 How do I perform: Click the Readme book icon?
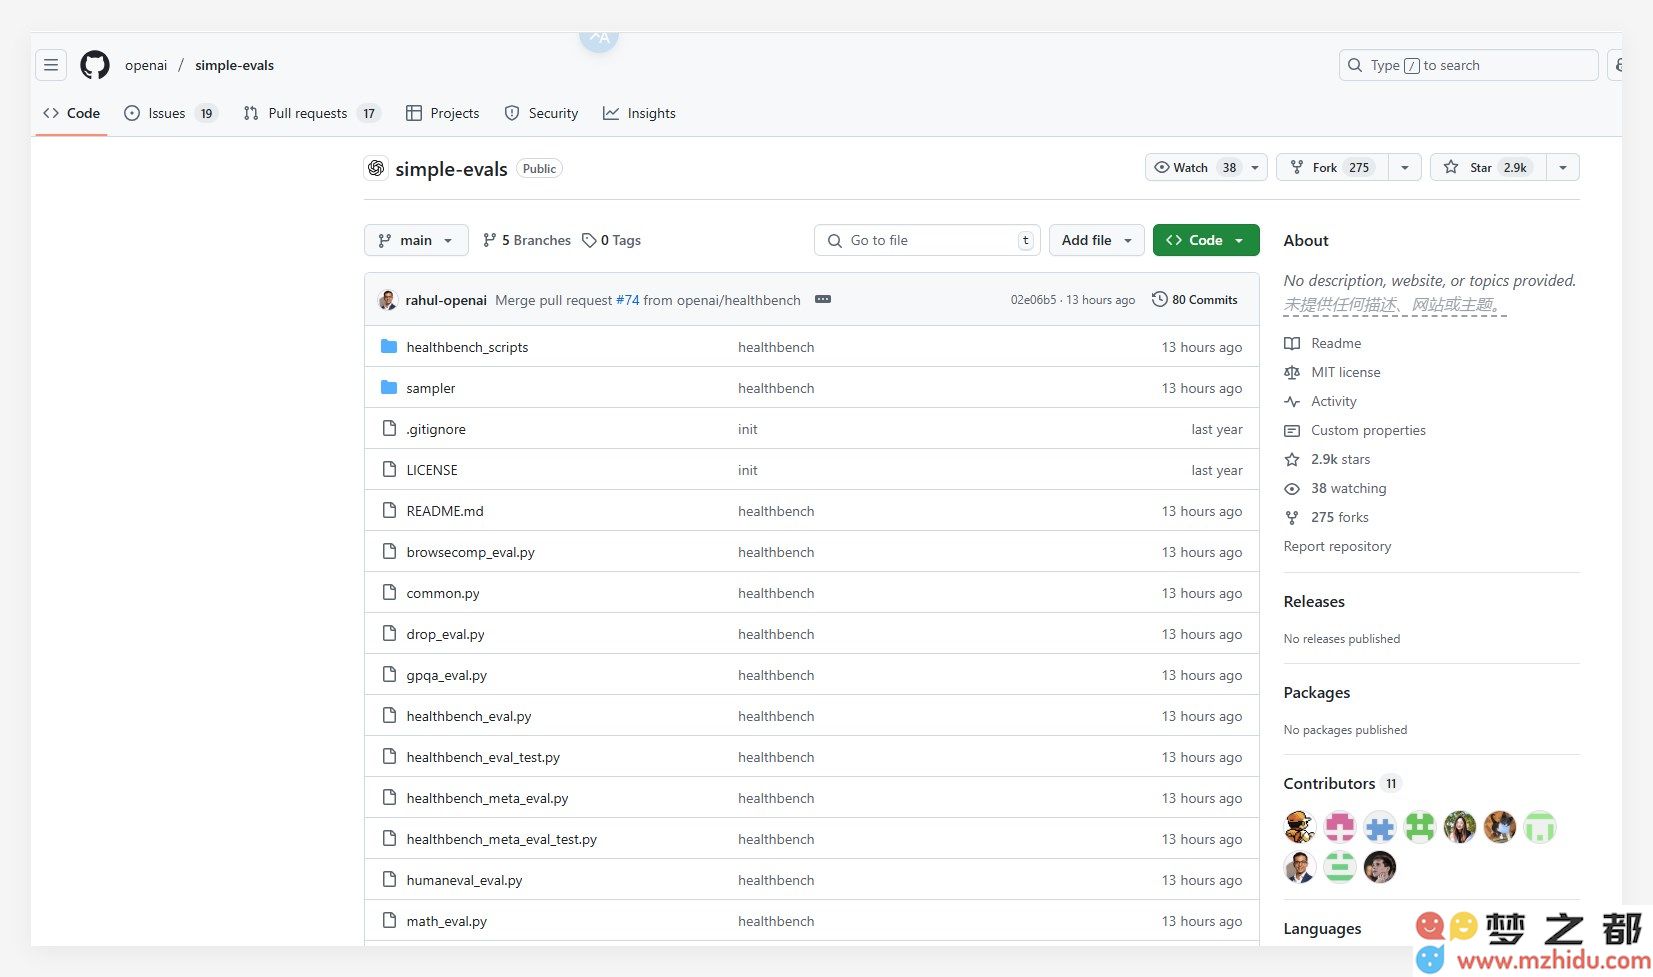tap(1292, 343)
